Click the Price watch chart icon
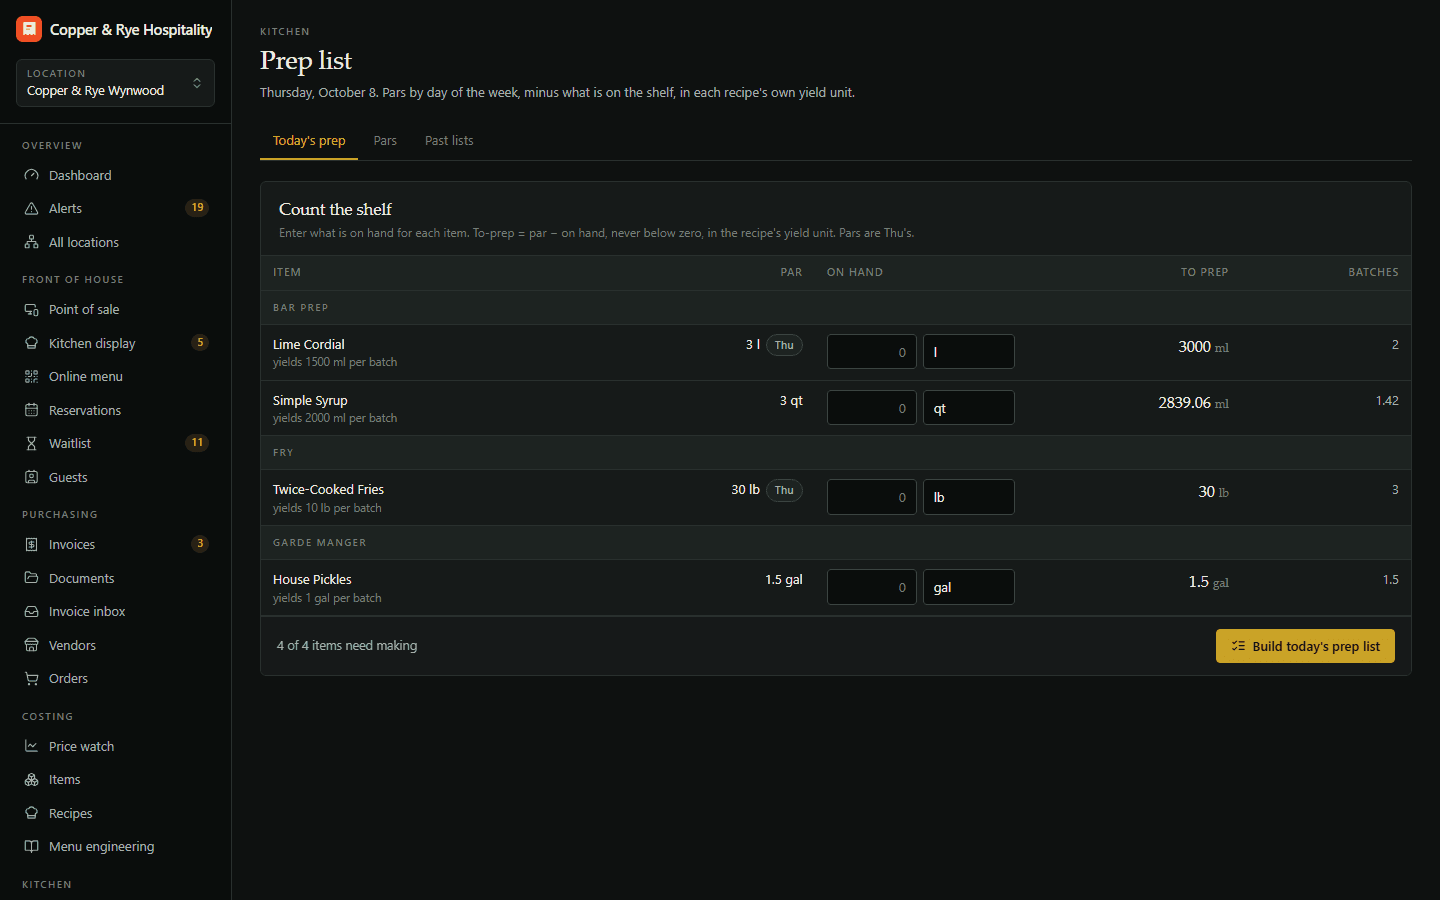The height and width of the screenshot is (900, 1440). coord(31,746)
